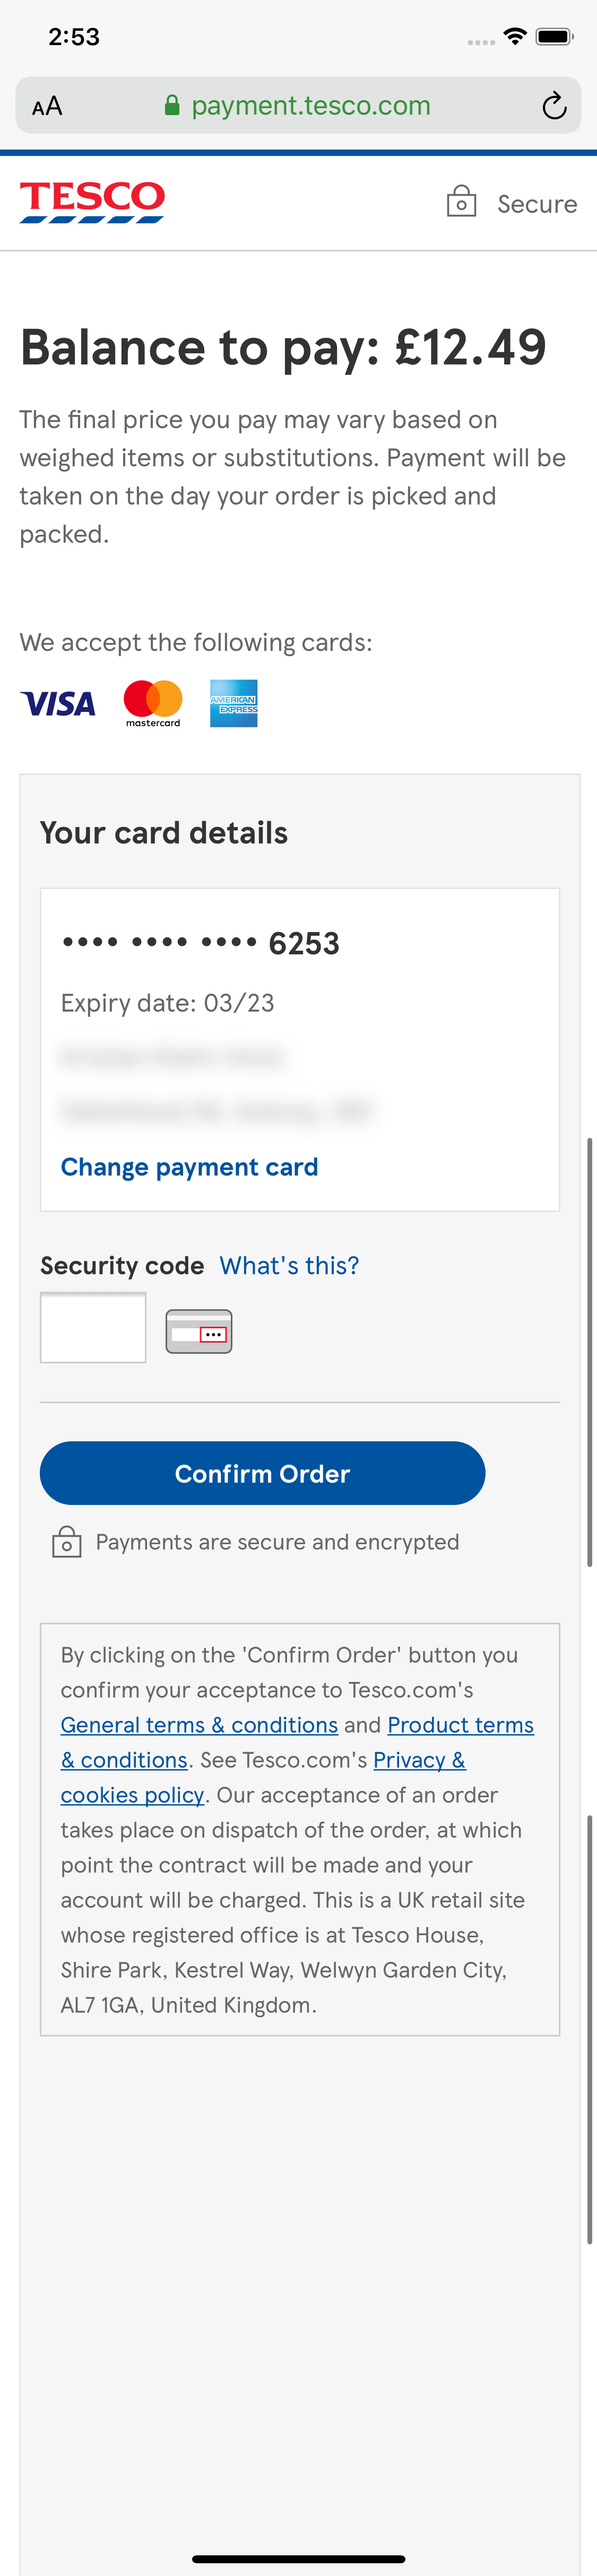Open the Product terms & conditions link
The height and width of the screenshot is (2576, 597).
[460, 1724]
